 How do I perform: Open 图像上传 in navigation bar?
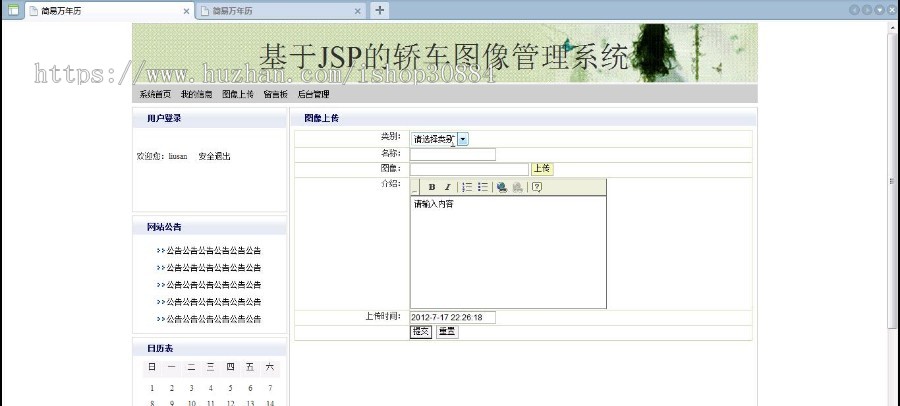[238, 94]
